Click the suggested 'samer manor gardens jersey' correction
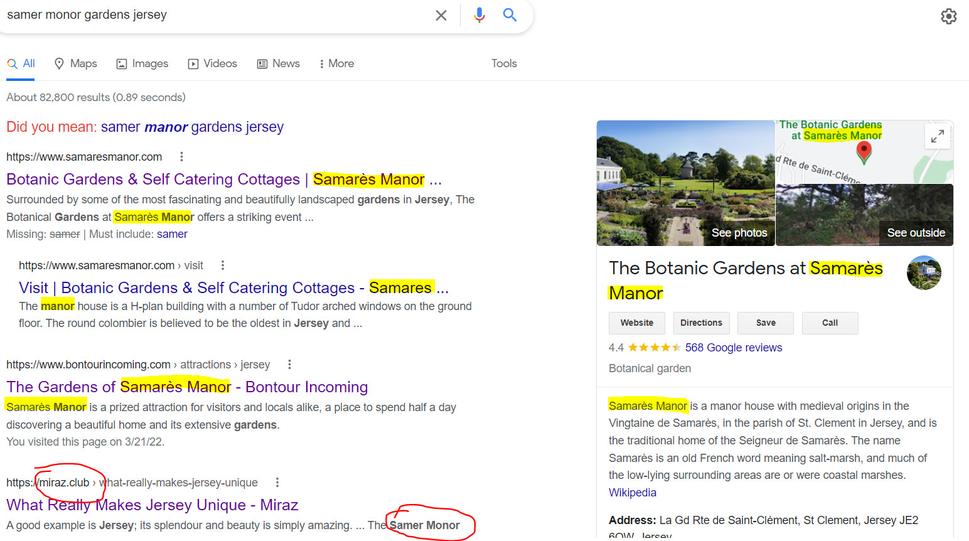The height and width of the screenshot is (541, 969). (192, 127)
